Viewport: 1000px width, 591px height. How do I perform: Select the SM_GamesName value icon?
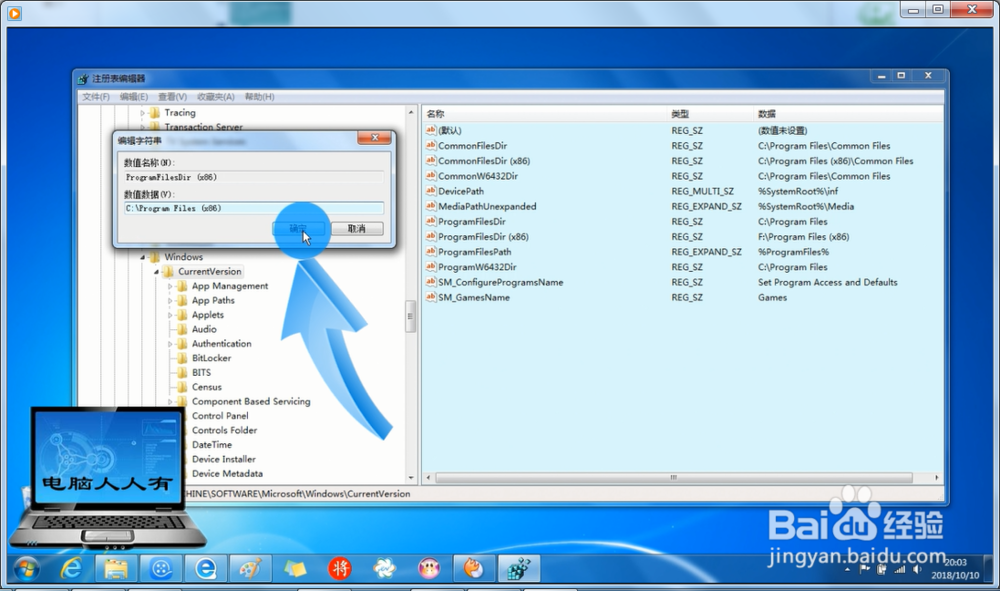tap(430, 297)
